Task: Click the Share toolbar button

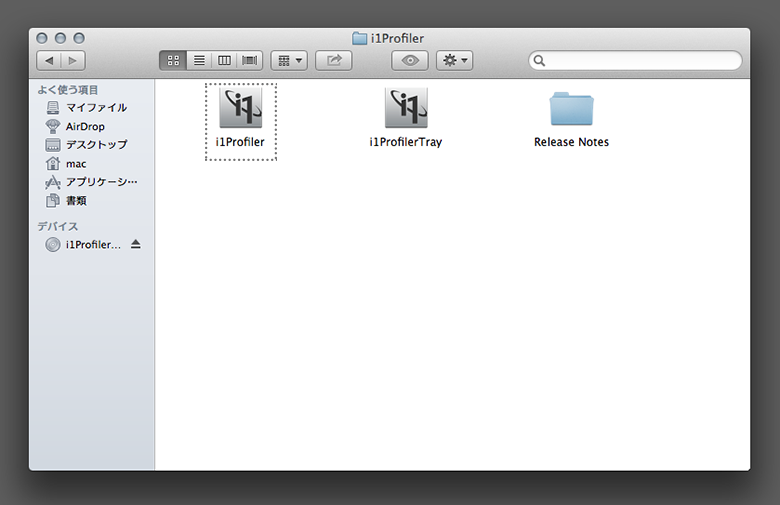Action: pos(333,61)
